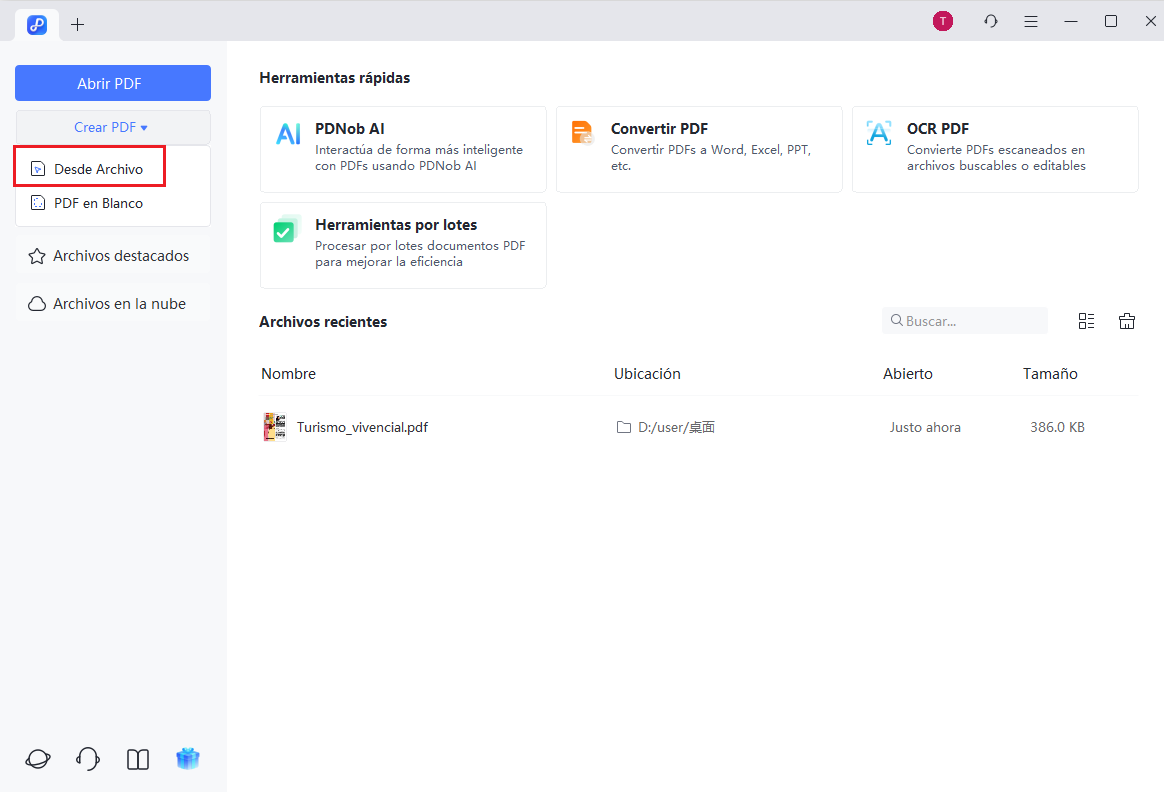
Task: Clear recent files with trash icon
Action: [x=1127, y=320]
